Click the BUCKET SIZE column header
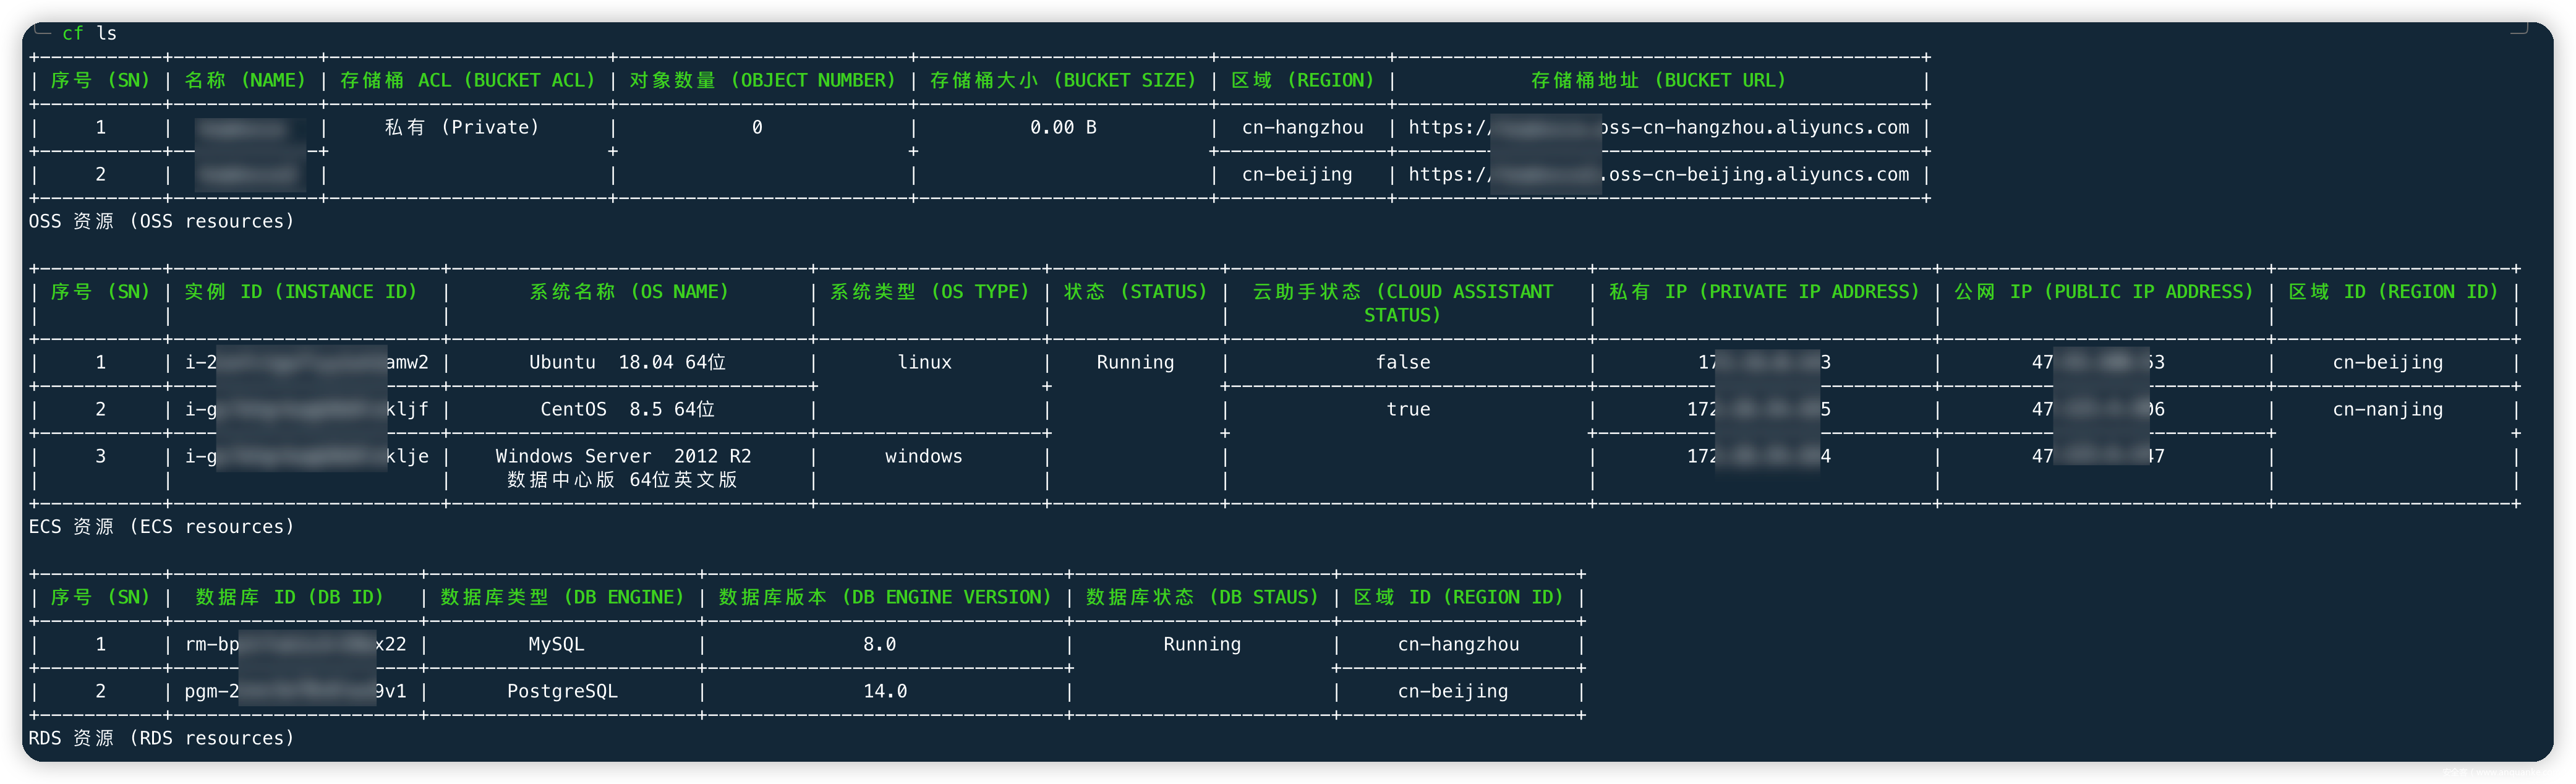This screenshot has height=784, width=2576. click(1062, 81)
